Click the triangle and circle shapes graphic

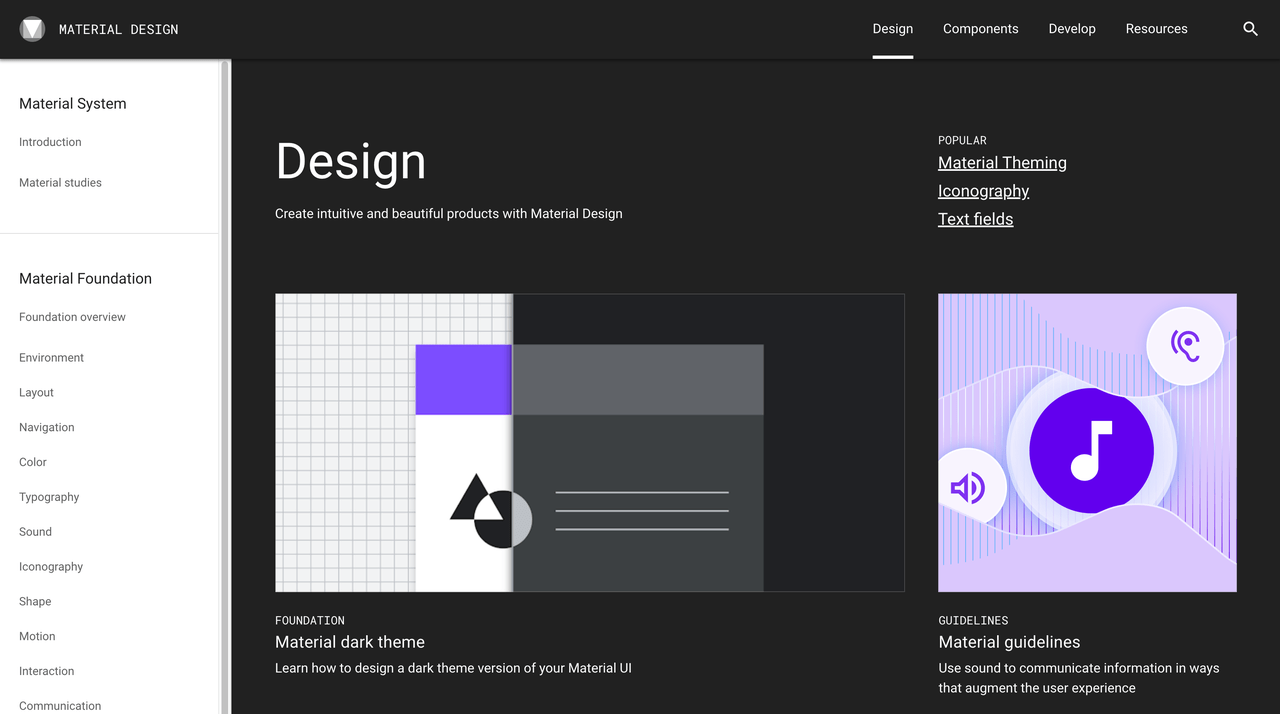coord(490,511)
